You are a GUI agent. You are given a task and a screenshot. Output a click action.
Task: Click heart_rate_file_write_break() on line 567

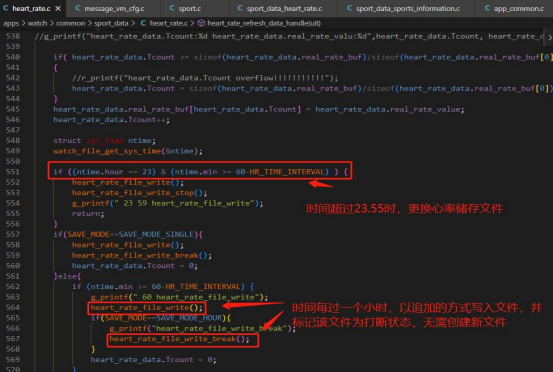point(179,339)
